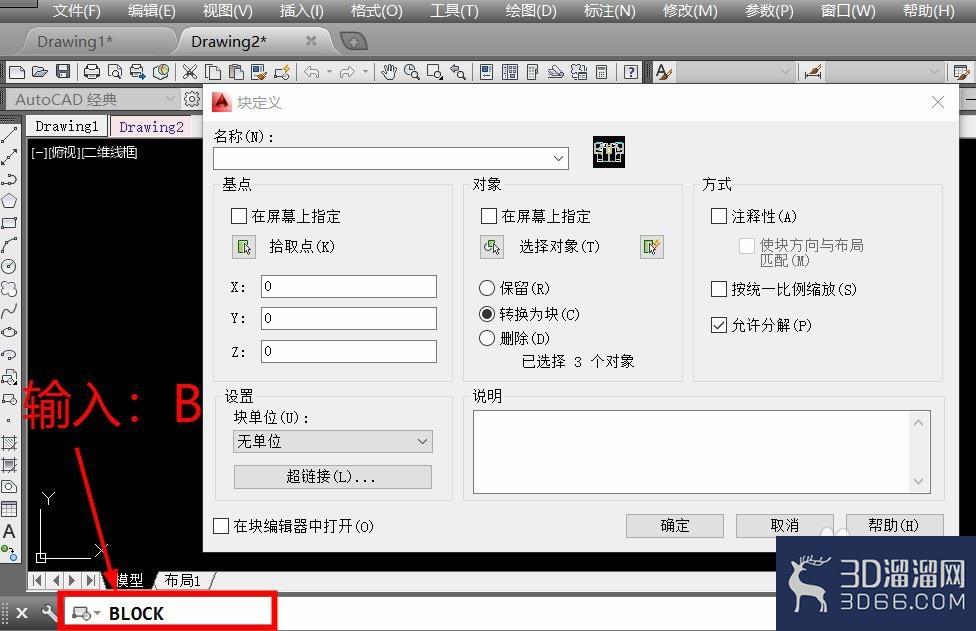Click the workspace settings gear icon
This screenshot has height=631, width=976.
[x=192, y=99]
